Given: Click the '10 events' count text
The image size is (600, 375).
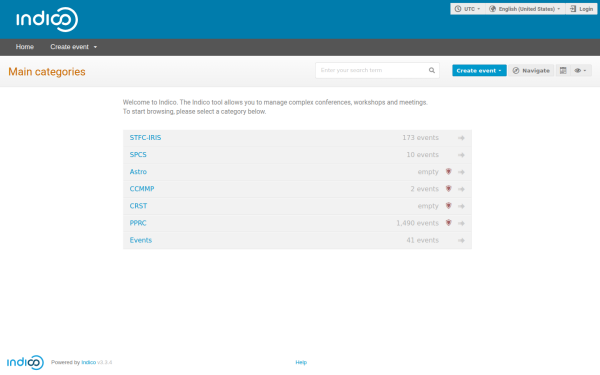Looking at the screenshot, I should [x=422, y=155].
